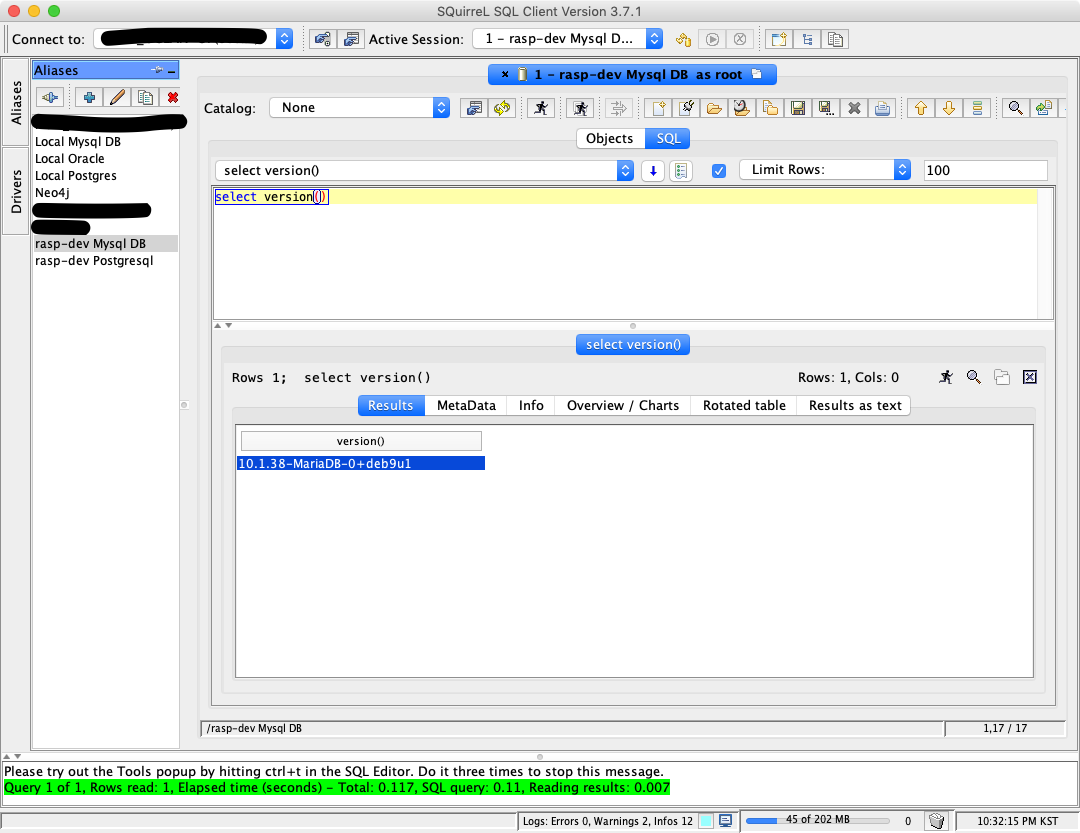Viewport: 1080px width, 833px height.
Task: Click the 10.1.38-MariaDB result cell
Action: tap(361, 464)
